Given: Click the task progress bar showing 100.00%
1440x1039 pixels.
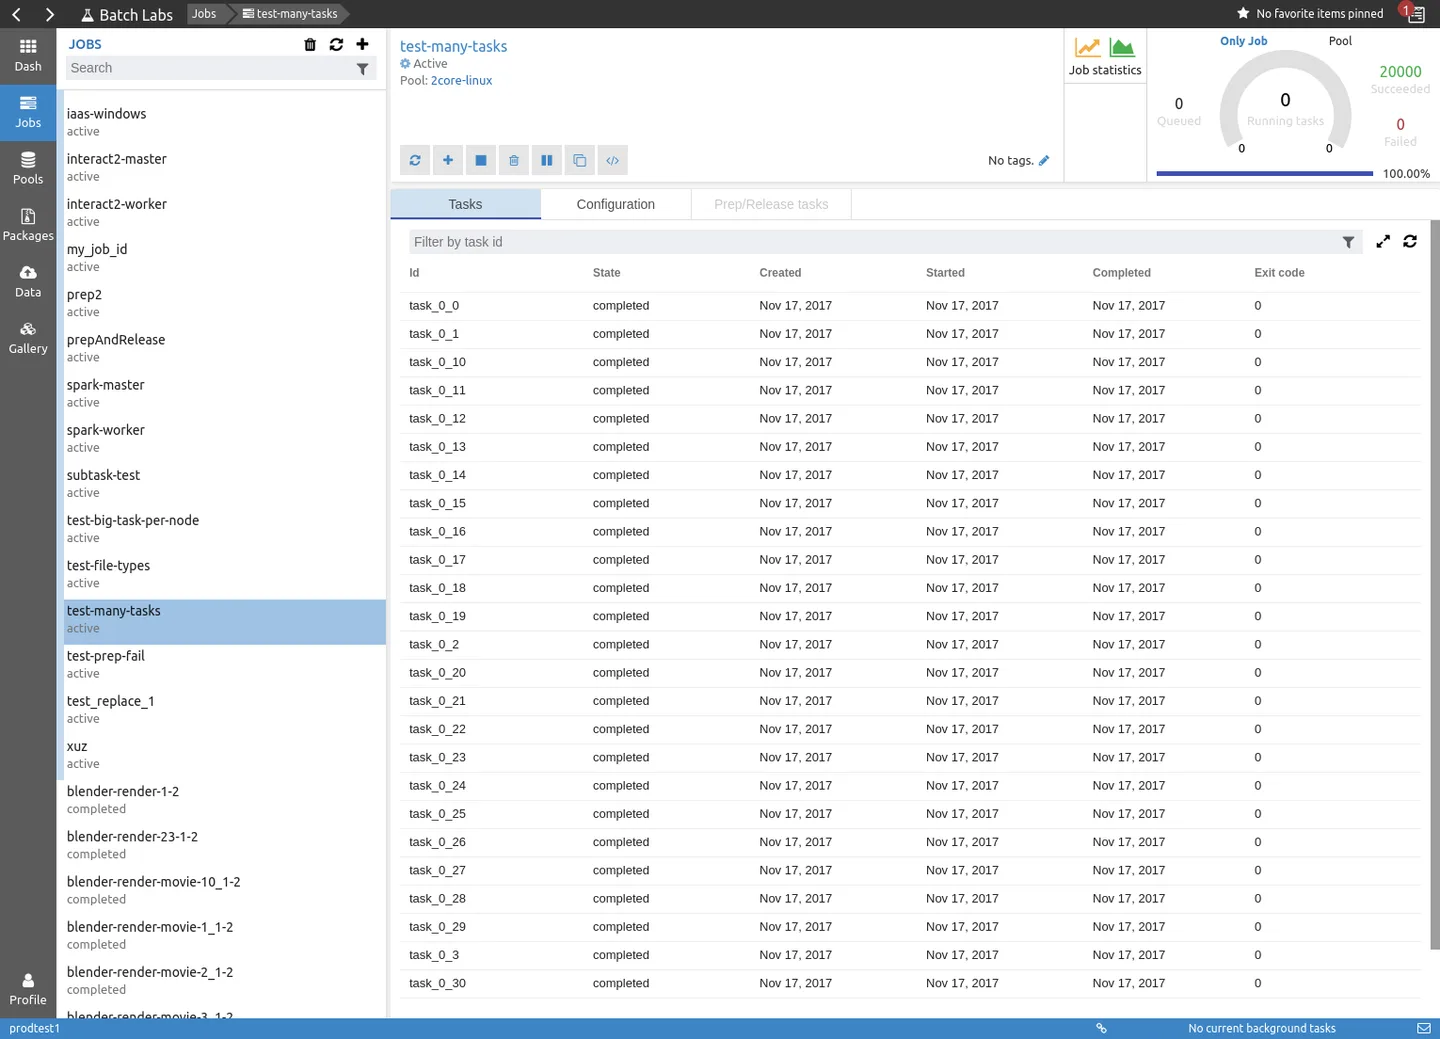Looking at the screenshot, I should point(1265,174).
